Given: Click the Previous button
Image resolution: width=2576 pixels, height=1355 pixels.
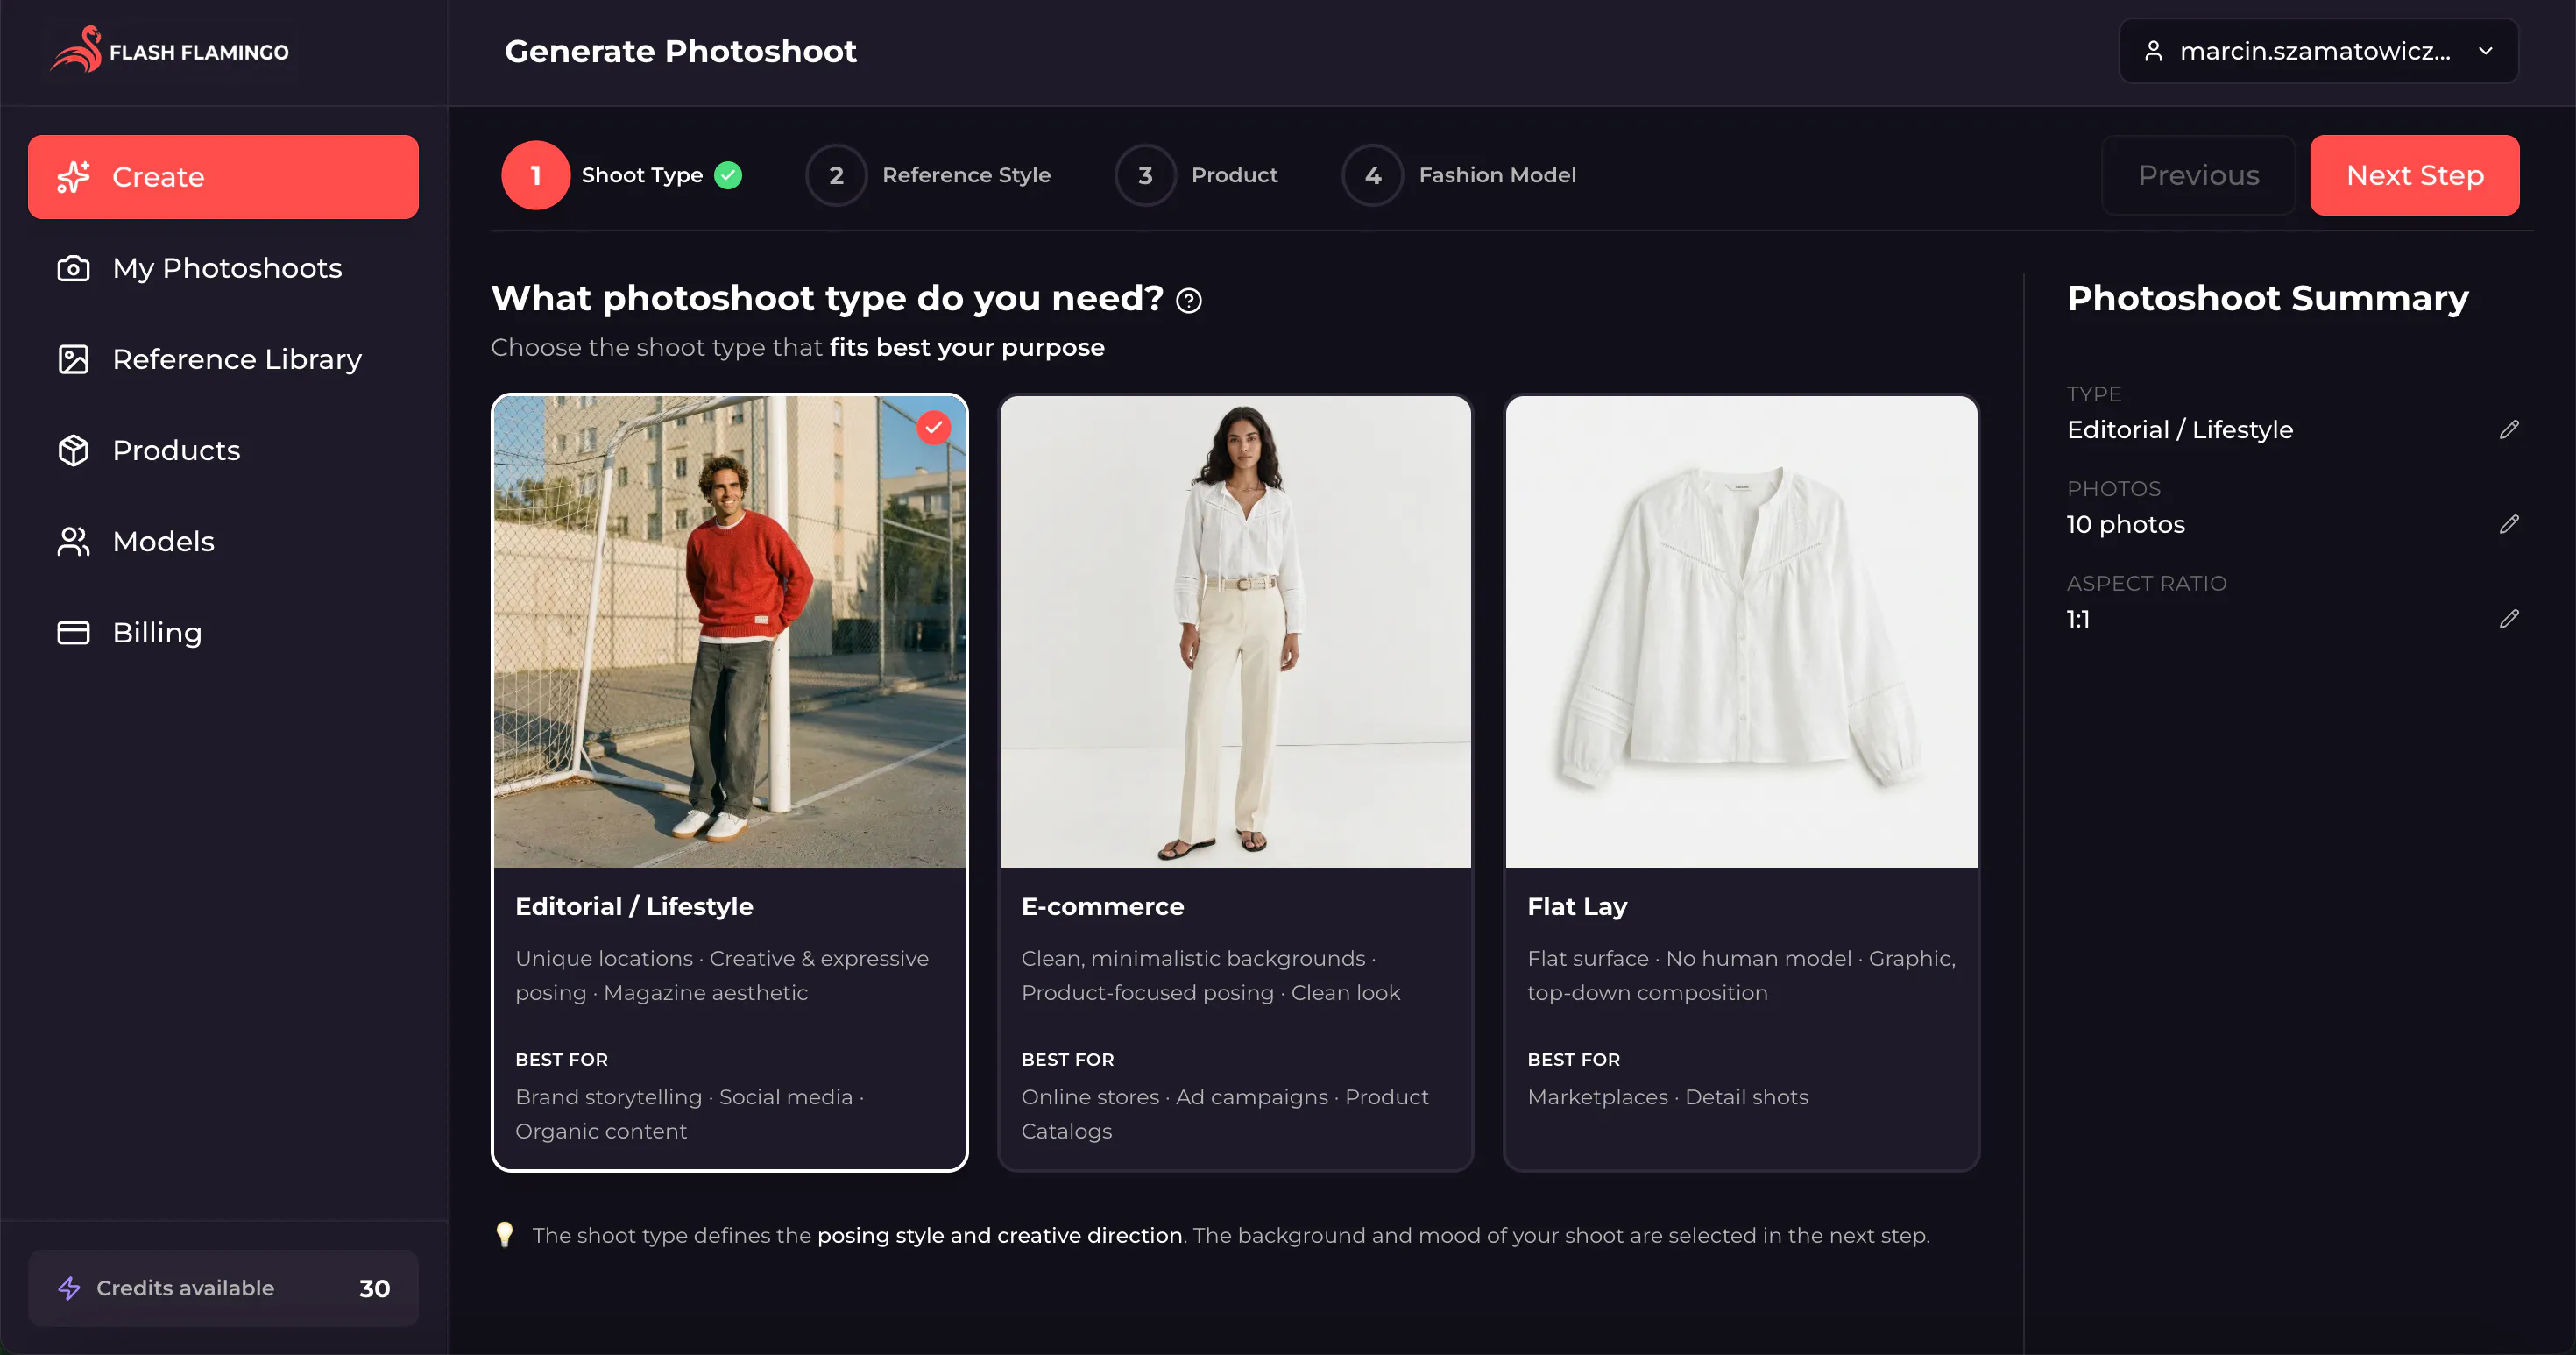Looking at the screenshot, I should point(2198,175).
